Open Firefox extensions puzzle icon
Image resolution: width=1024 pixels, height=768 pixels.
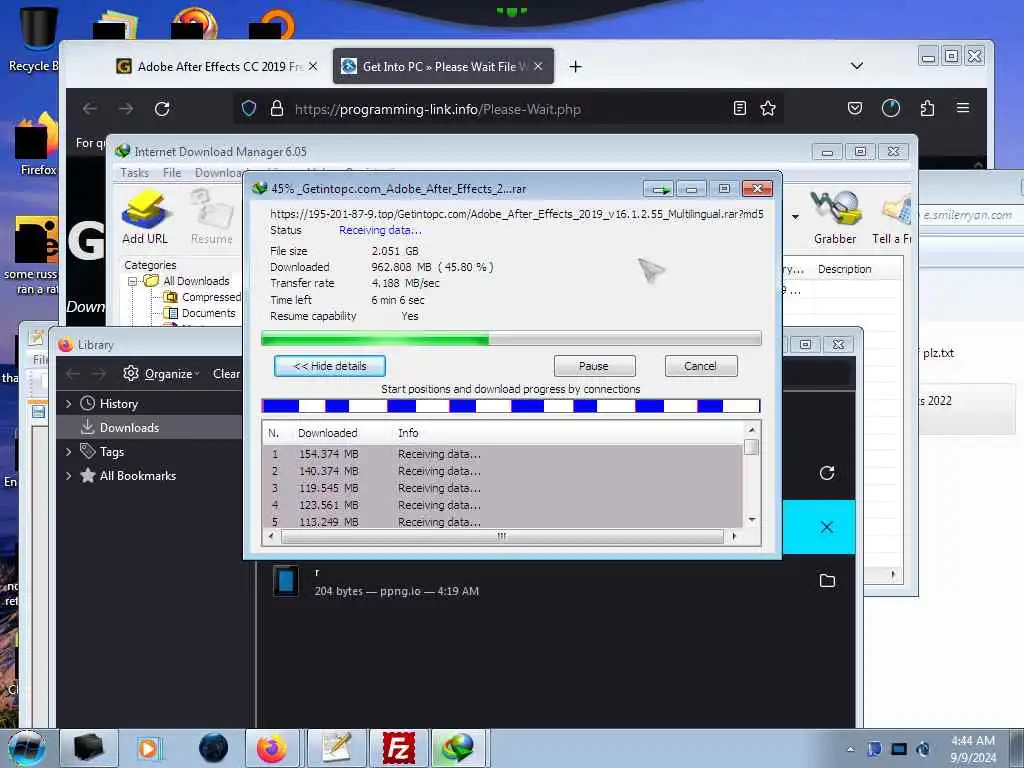pos(927,108)
